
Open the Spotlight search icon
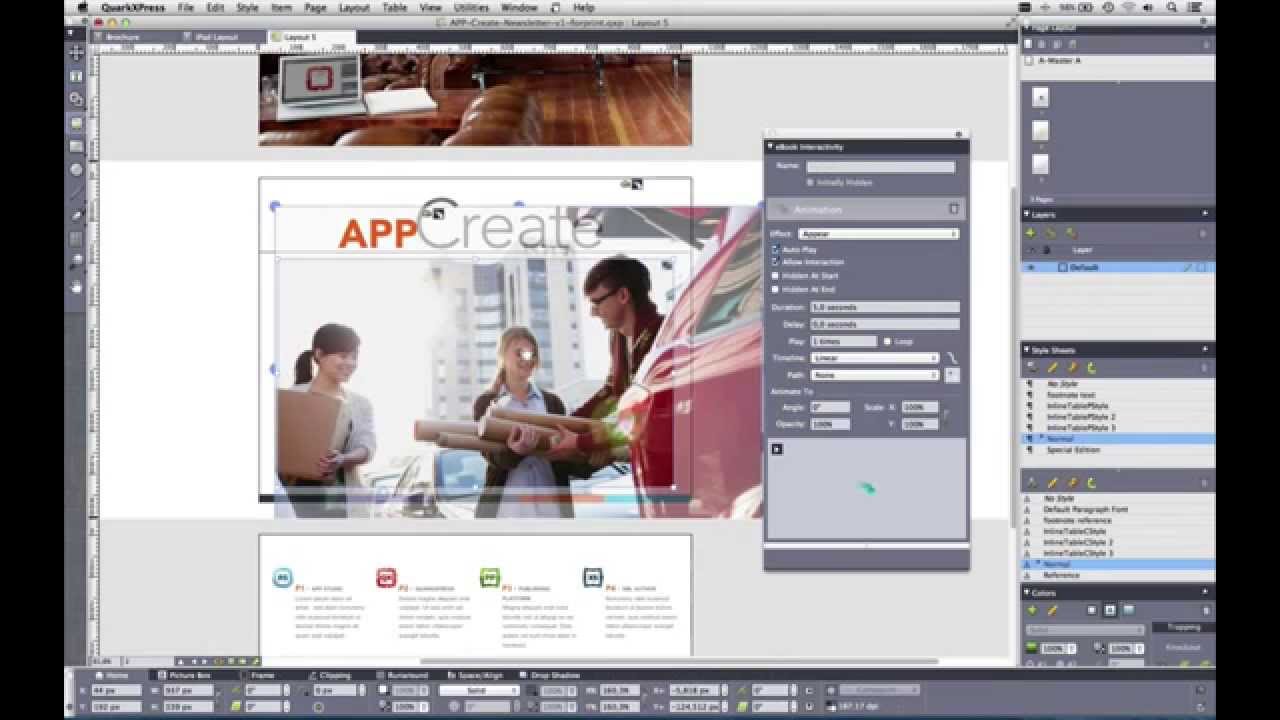pyautogui.click(x=1171, y=7)
